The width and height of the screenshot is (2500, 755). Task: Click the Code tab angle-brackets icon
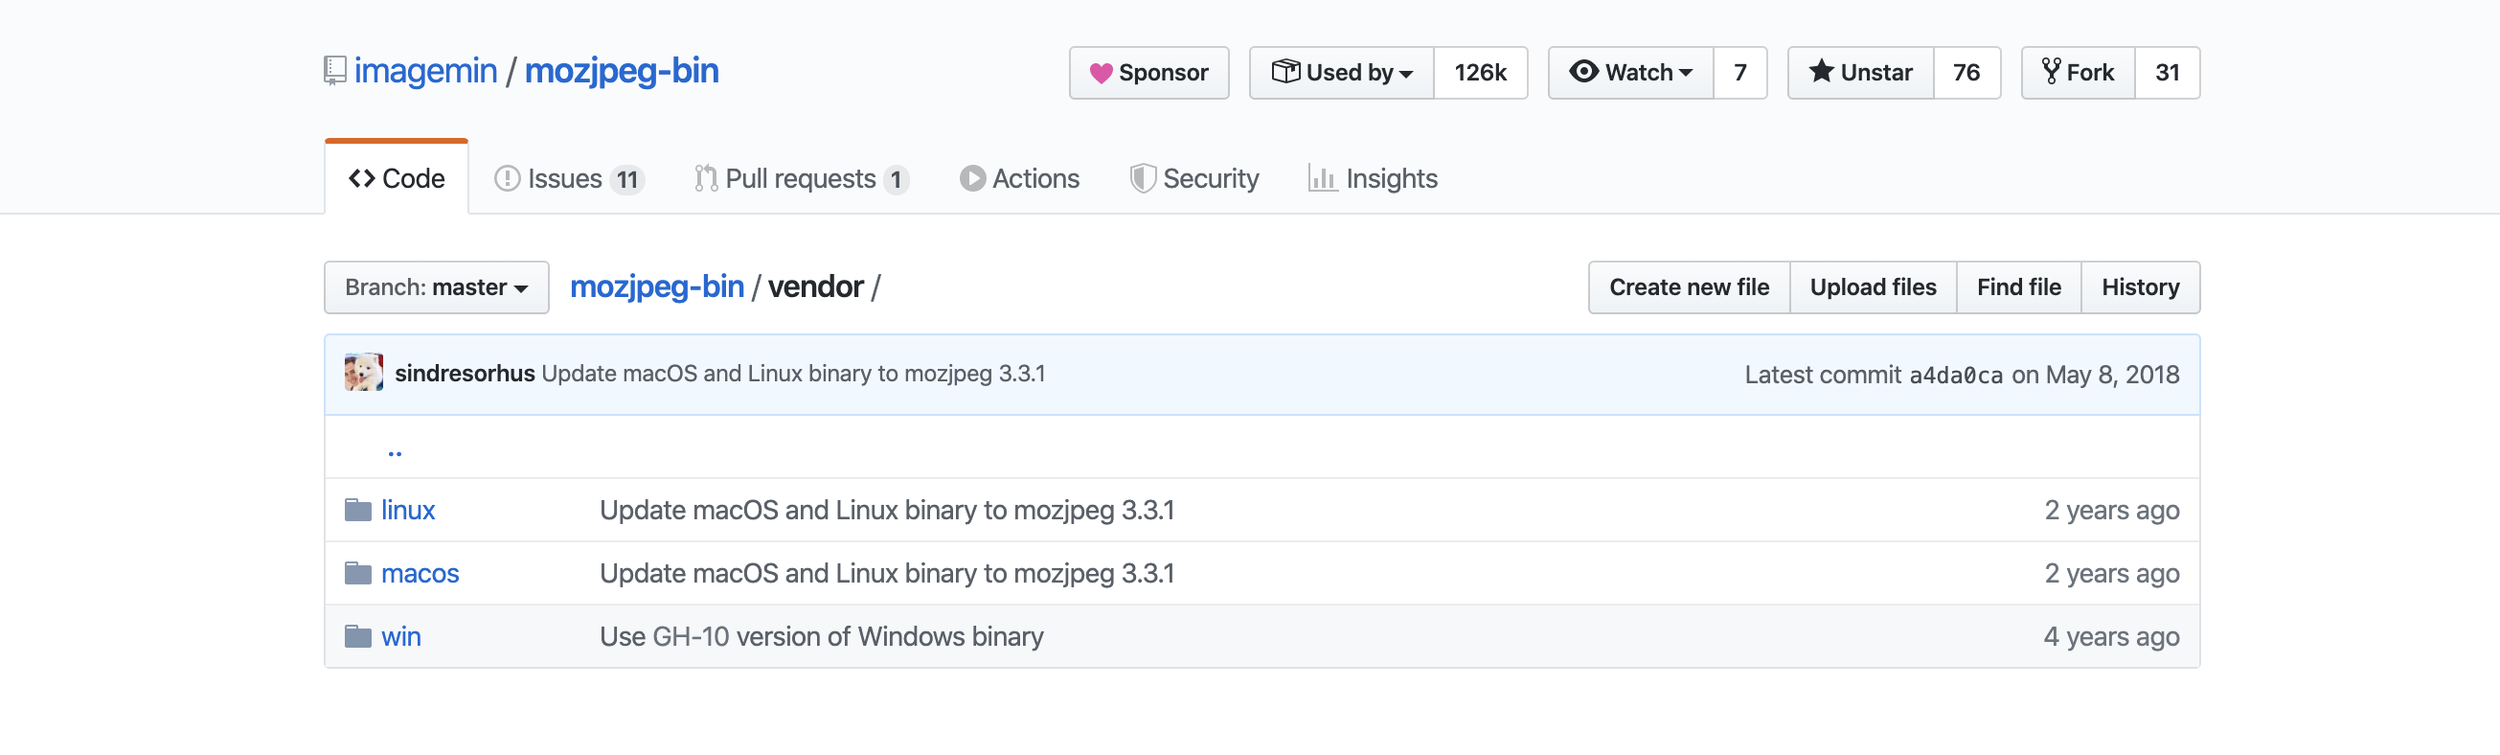(362, 178)
